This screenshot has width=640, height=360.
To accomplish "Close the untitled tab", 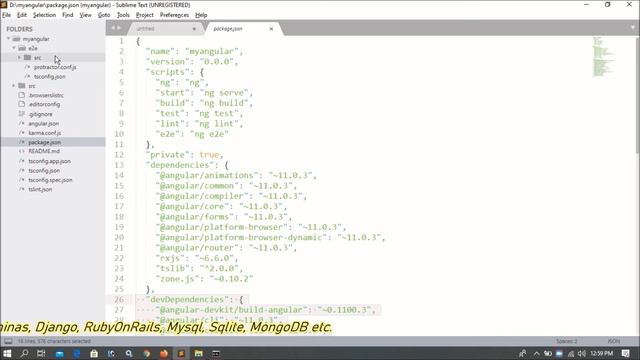I will (194, 29).
